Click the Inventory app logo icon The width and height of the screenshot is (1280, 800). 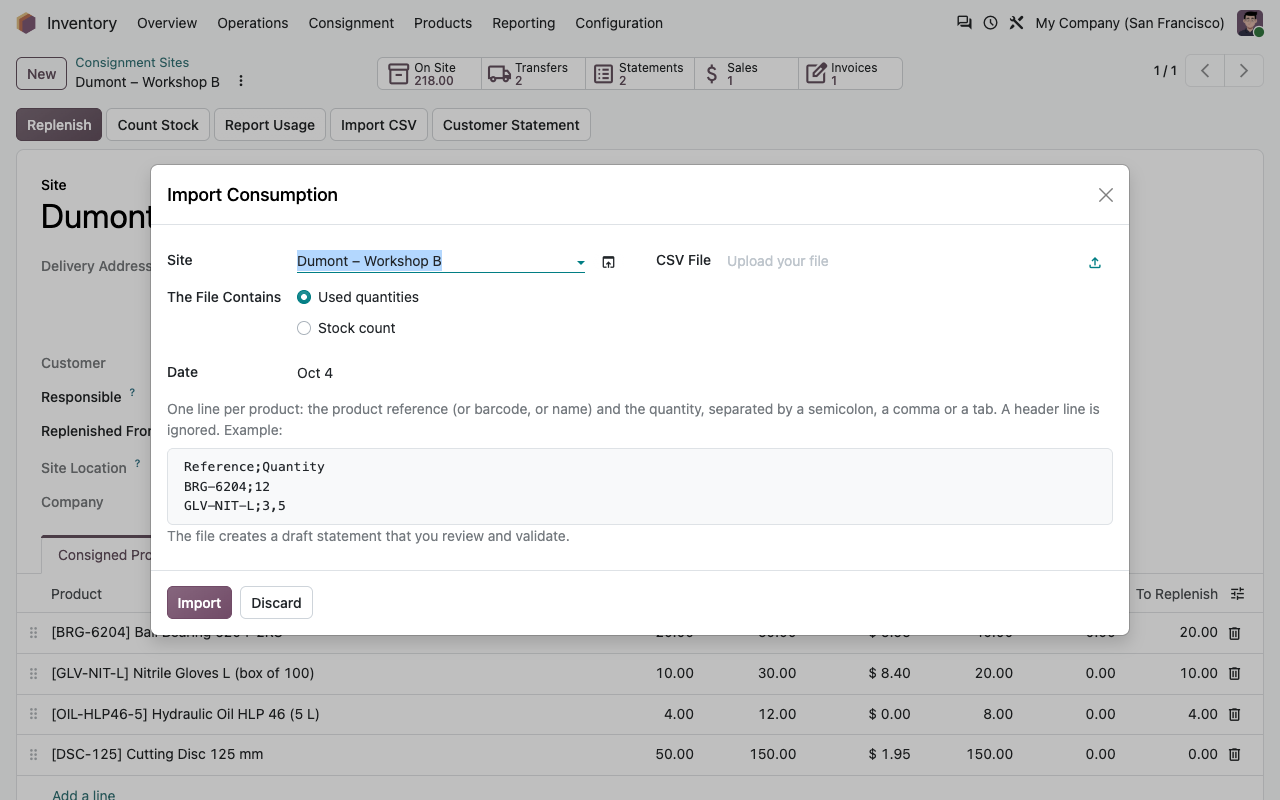tap(26, 23)
